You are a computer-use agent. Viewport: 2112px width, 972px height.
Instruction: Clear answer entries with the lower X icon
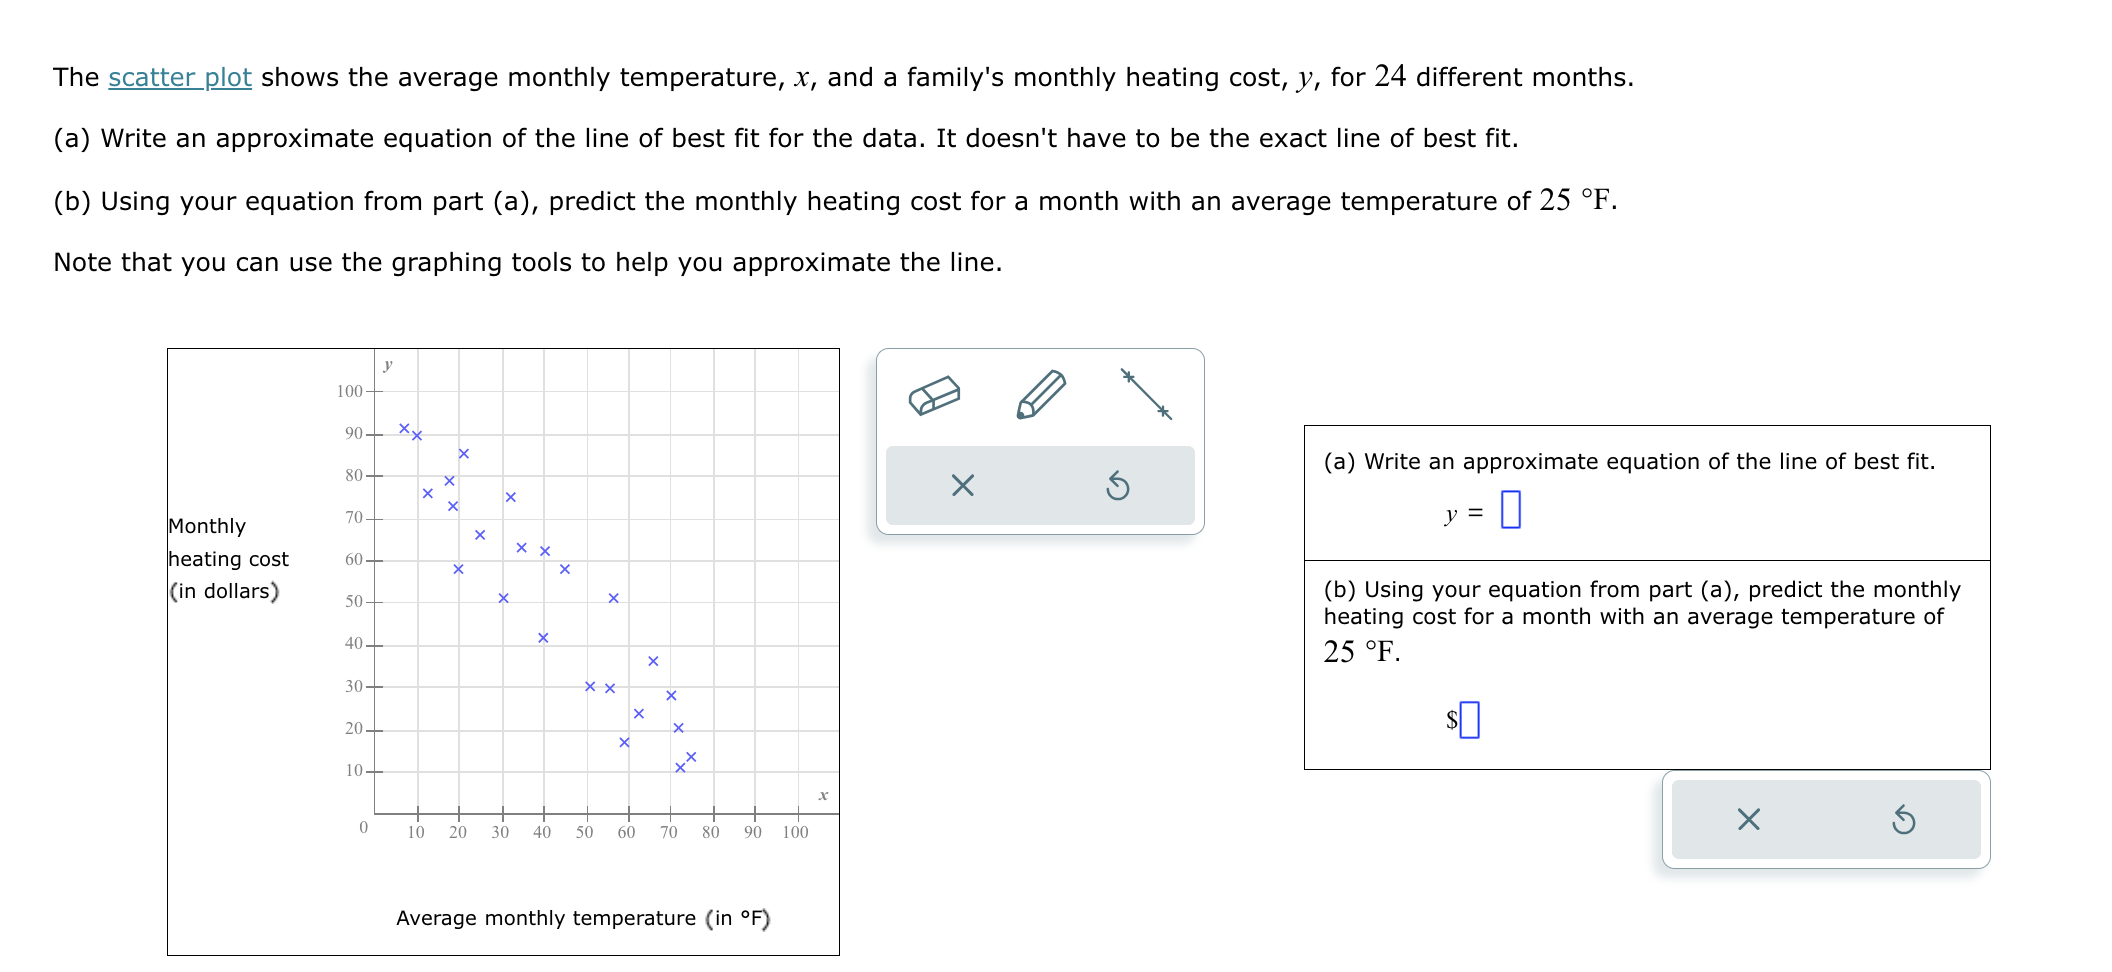[1748, 820]
